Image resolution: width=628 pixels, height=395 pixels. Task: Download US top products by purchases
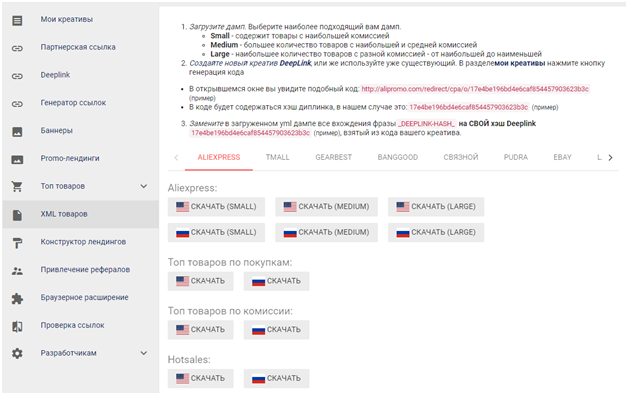200,281
